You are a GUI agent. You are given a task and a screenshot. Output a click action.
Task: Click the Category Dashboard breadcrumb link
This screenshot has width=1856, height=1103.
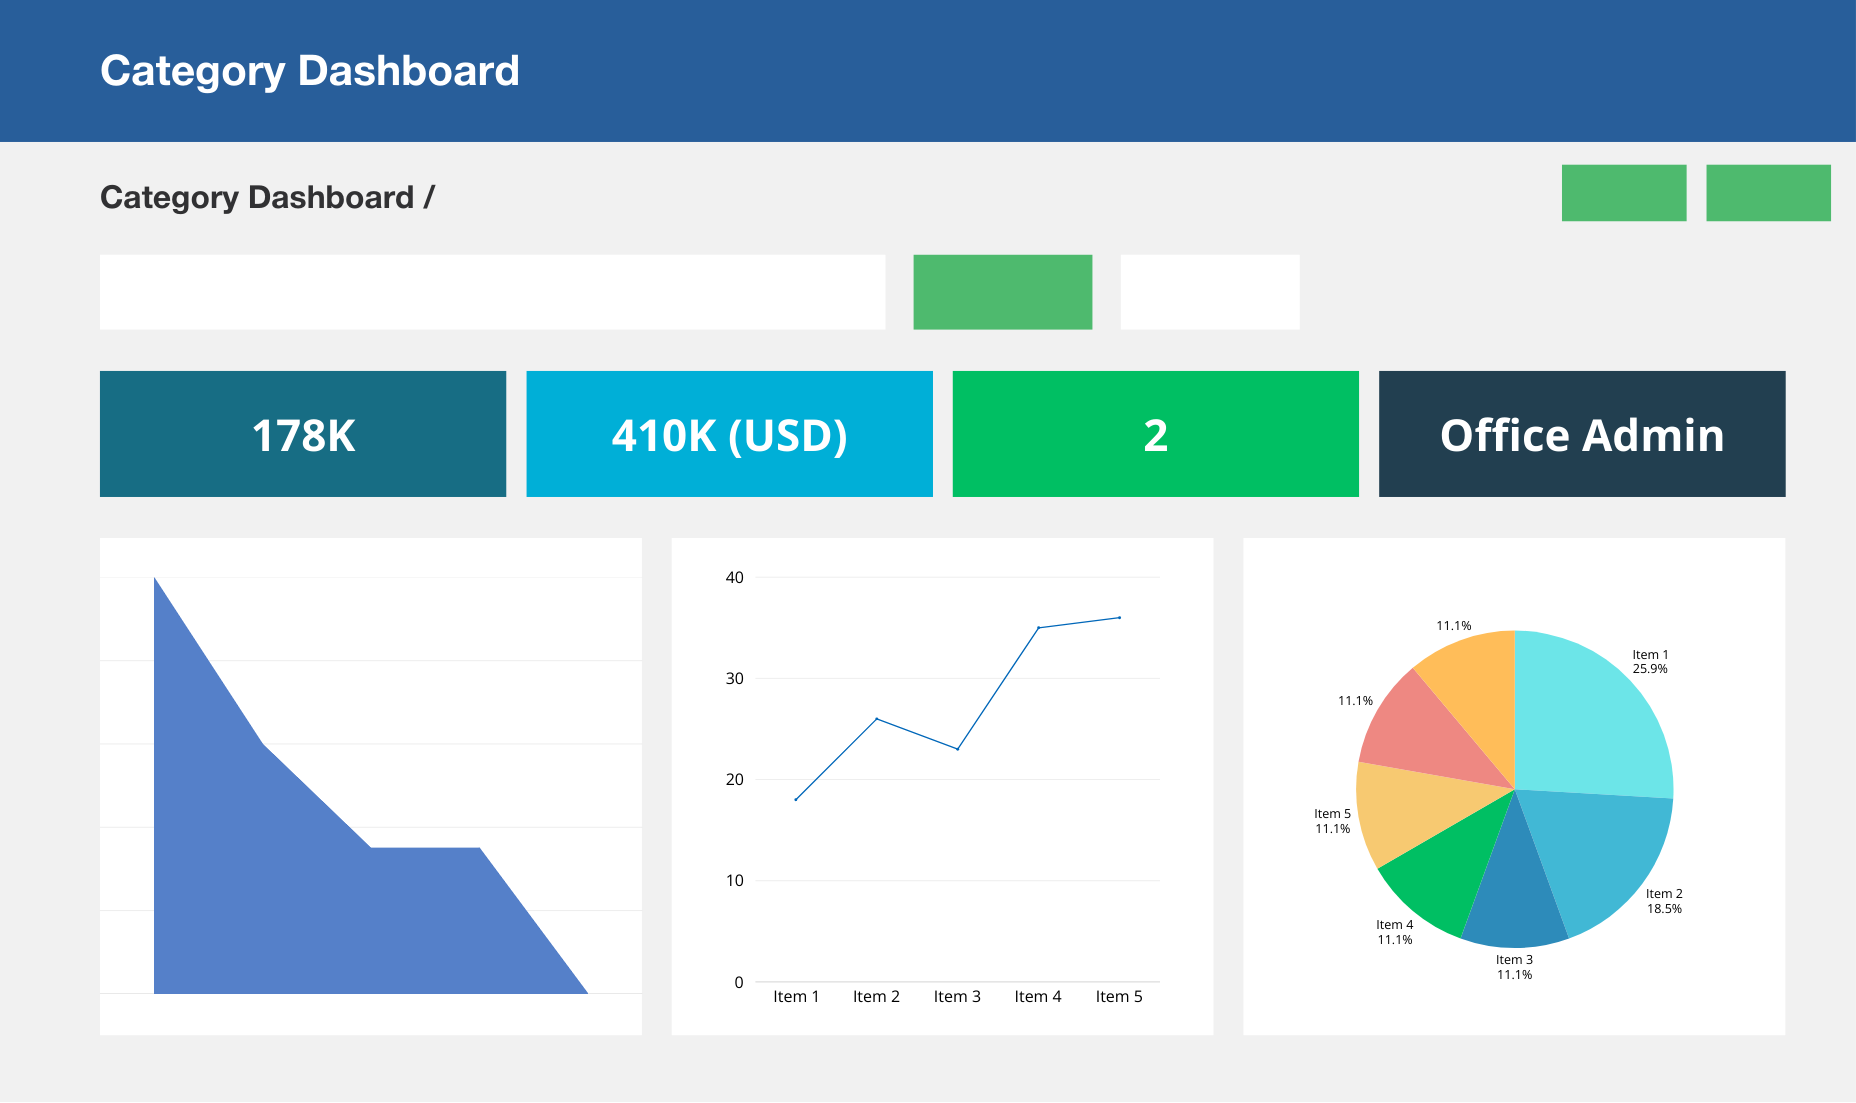[257, 197]
